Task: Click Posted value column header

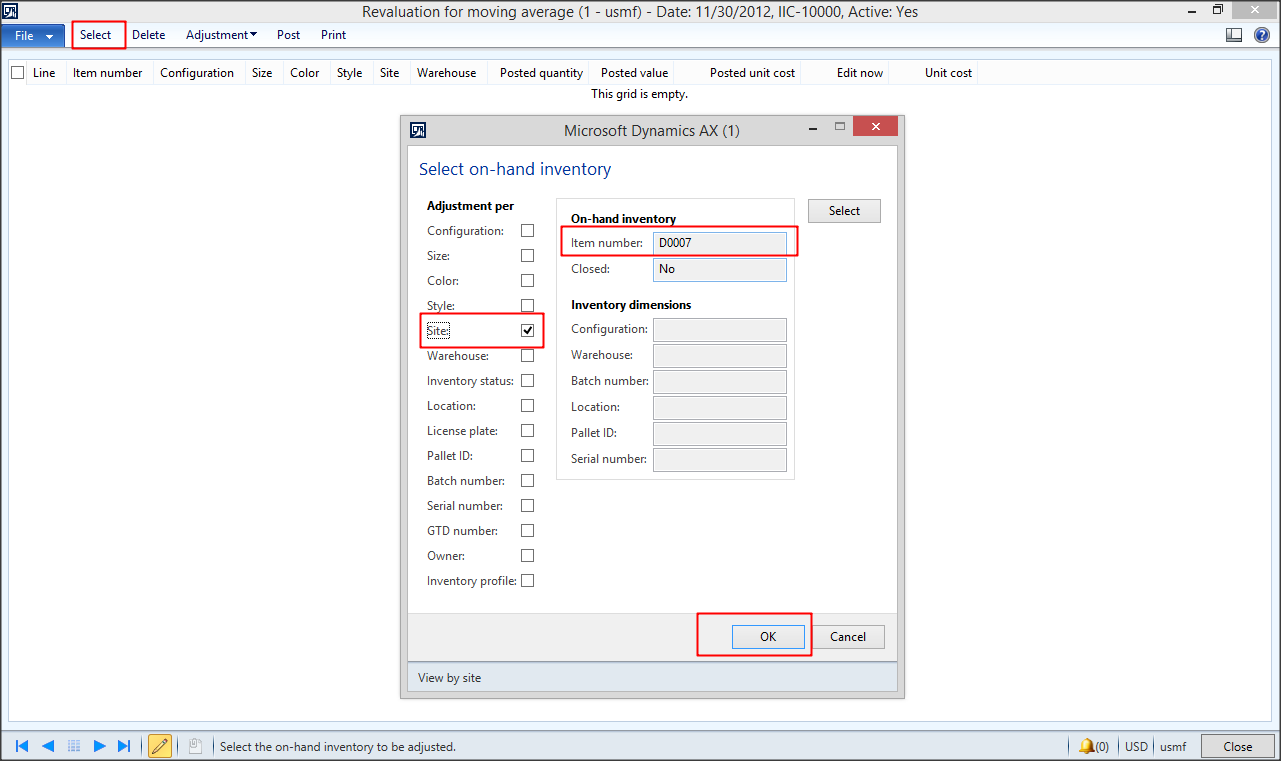Action: coord(634,73)
